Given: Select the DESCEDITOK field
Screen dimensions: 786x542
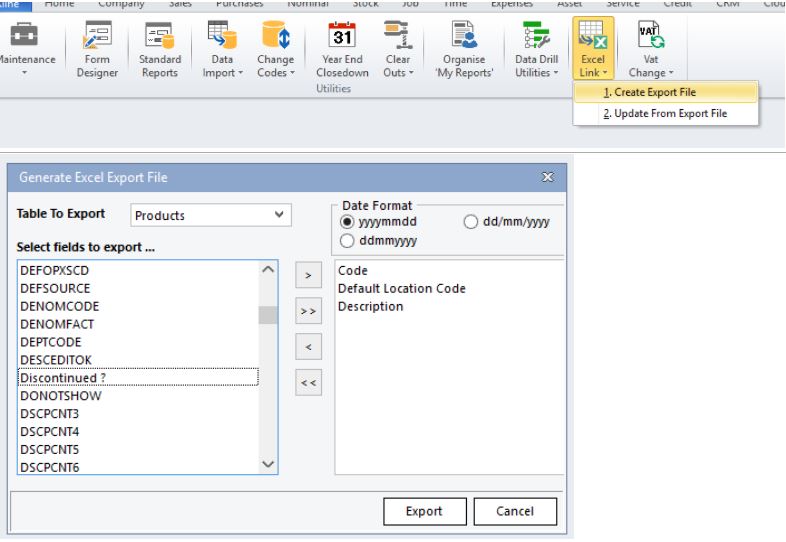Looking at the screenshot, I should coord(138,360).
